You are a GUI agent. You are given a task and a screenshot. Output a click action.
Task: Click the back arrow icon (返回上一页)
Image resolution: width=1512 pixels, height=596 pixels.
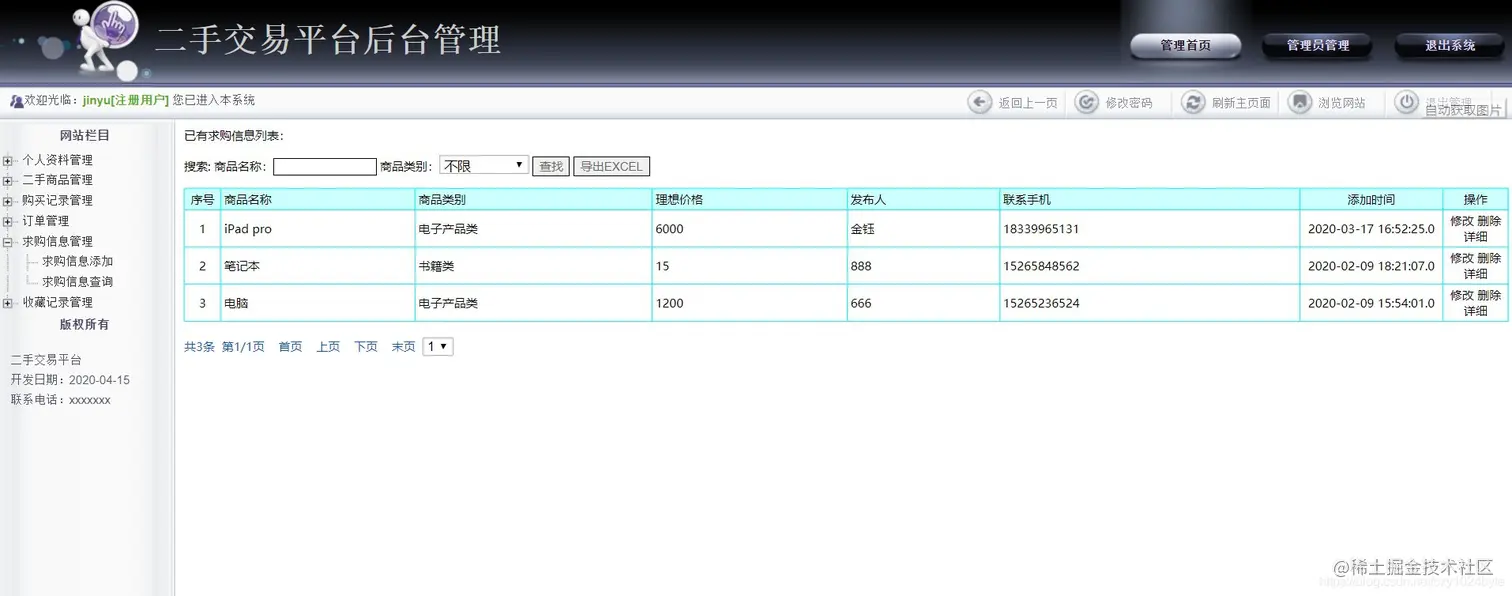pyautogui.click(x=980, y=102)
